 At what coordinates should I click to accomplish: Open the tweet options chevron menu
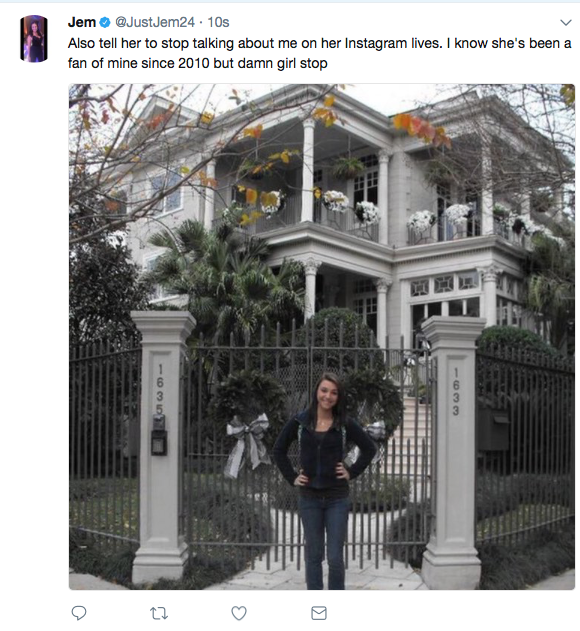tap(566, 23)
